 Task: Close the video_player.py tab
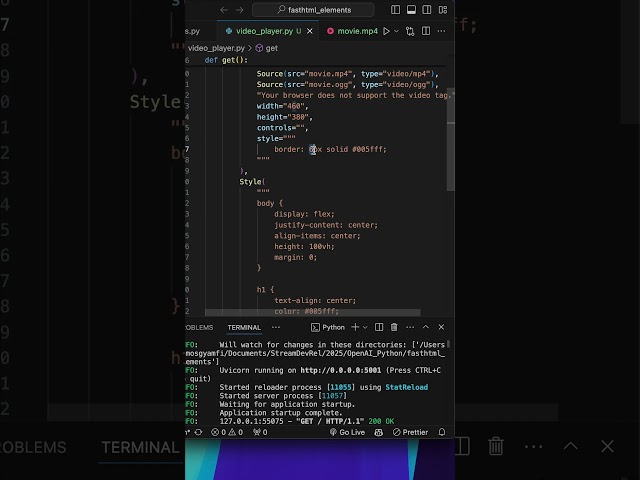tap(310, 31)
